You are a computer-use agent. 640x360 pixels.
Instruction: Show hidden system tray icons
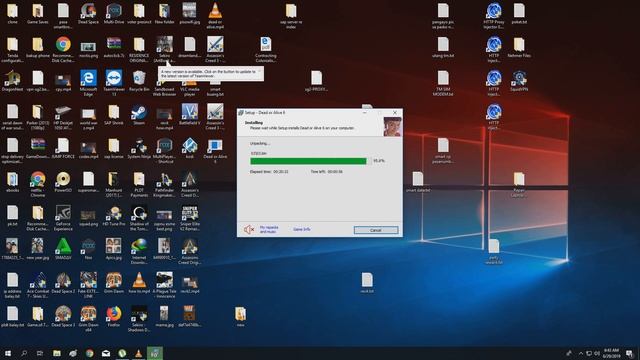[581, 353]
